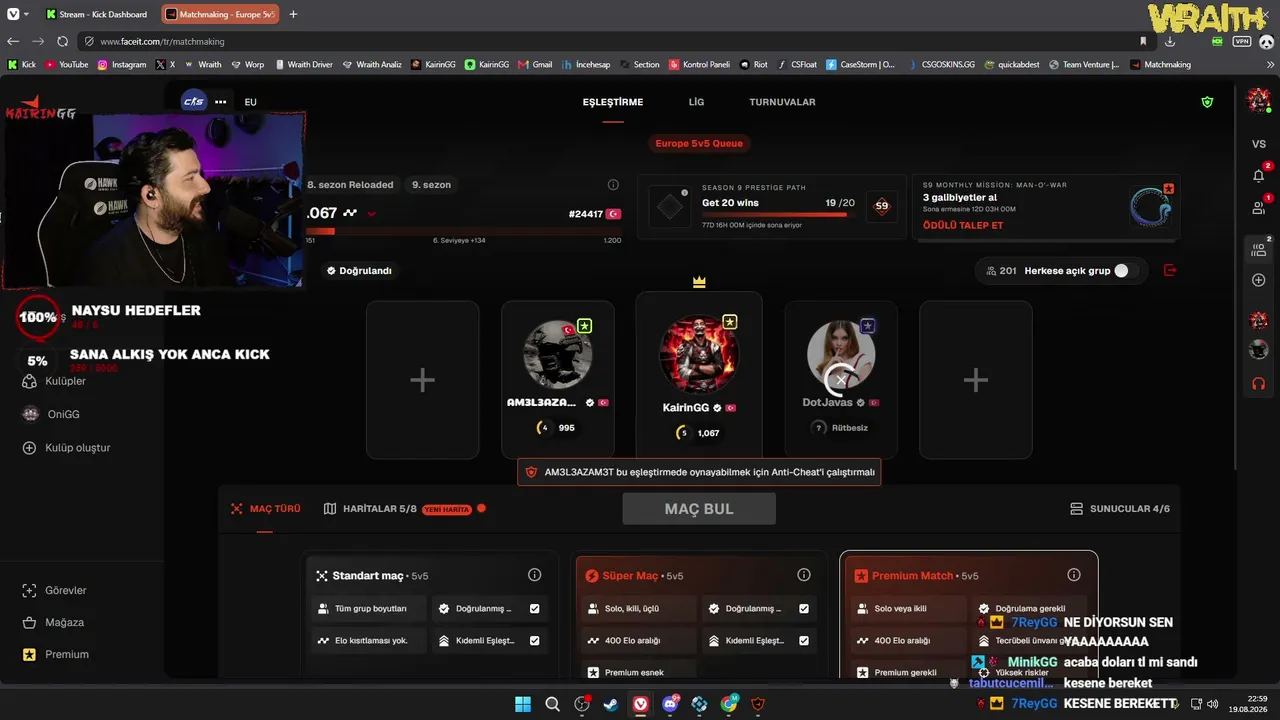Show info for Premium Match card
The width and height of the screenshot is (1280, 720).
(1074, 575)
